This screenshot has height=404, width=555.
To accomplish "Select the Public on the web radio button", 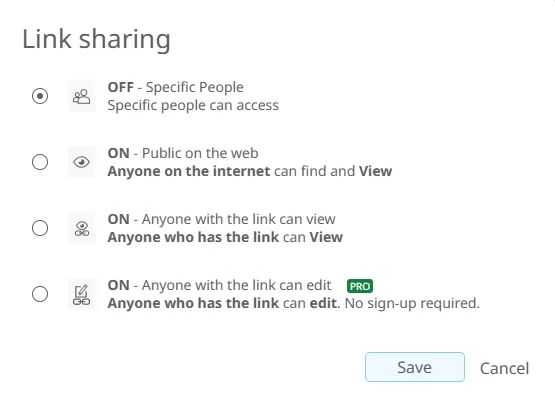I will click(40, 162).
